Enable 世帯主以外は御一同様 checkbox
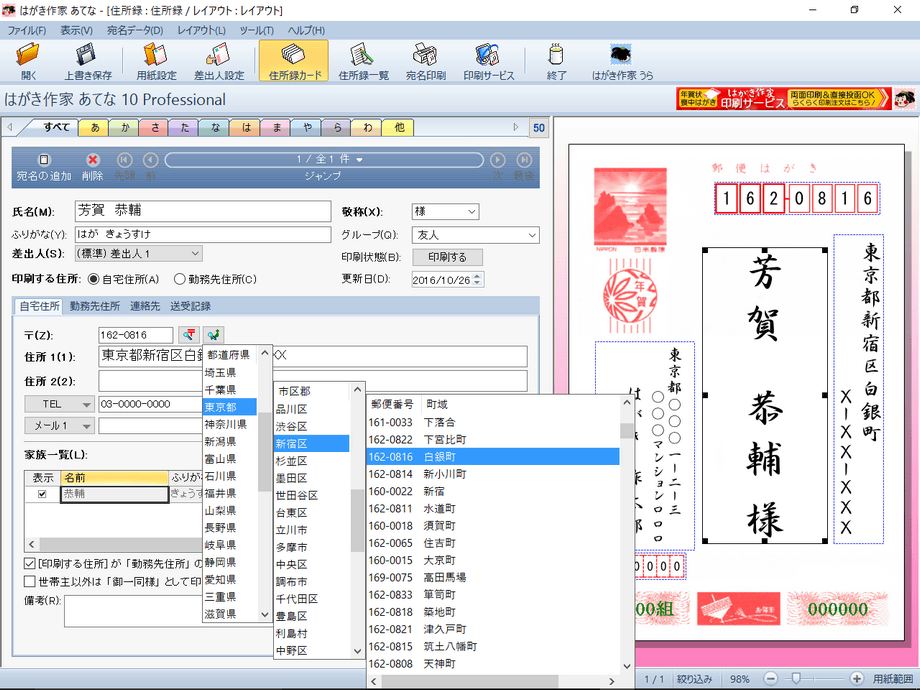920x690 pixels. 29,581
